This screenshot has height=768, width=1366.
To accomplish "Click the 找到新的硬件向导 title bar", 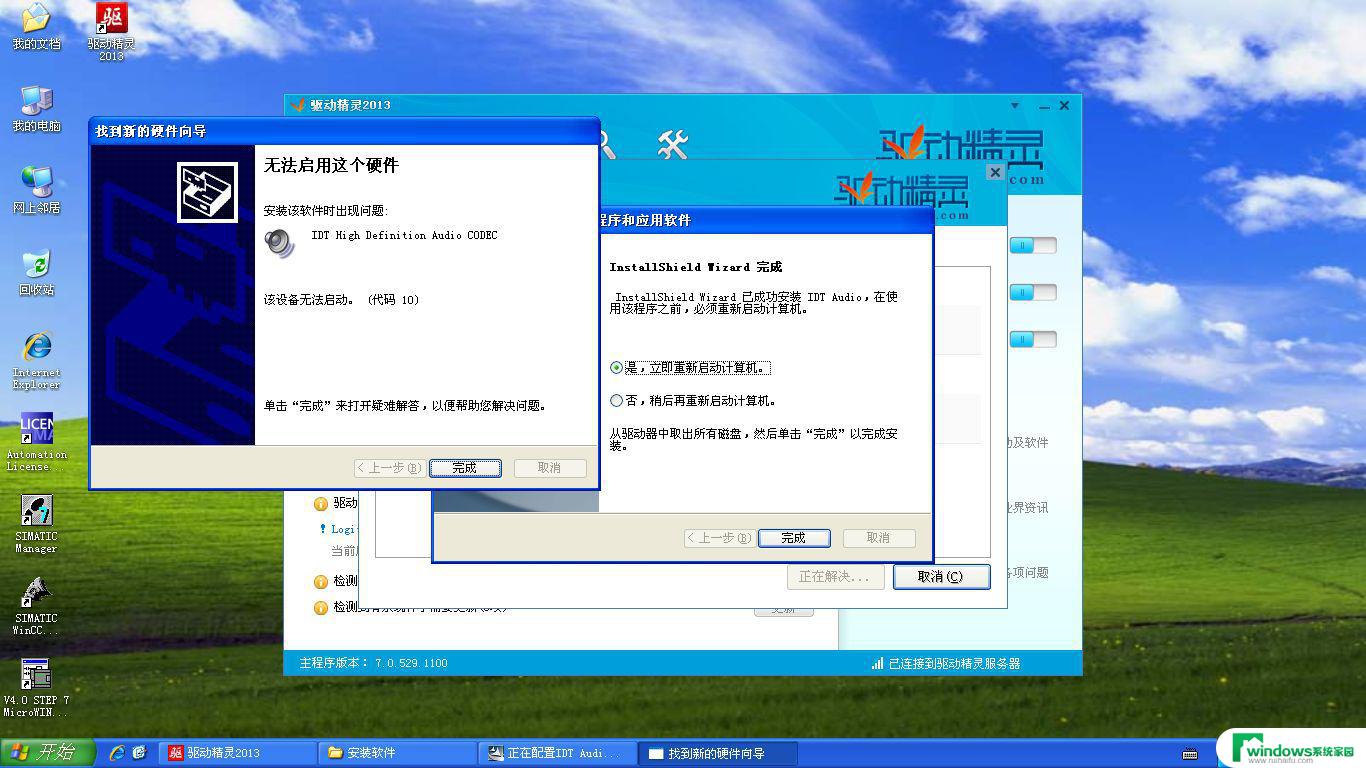I will pos(345,131).
